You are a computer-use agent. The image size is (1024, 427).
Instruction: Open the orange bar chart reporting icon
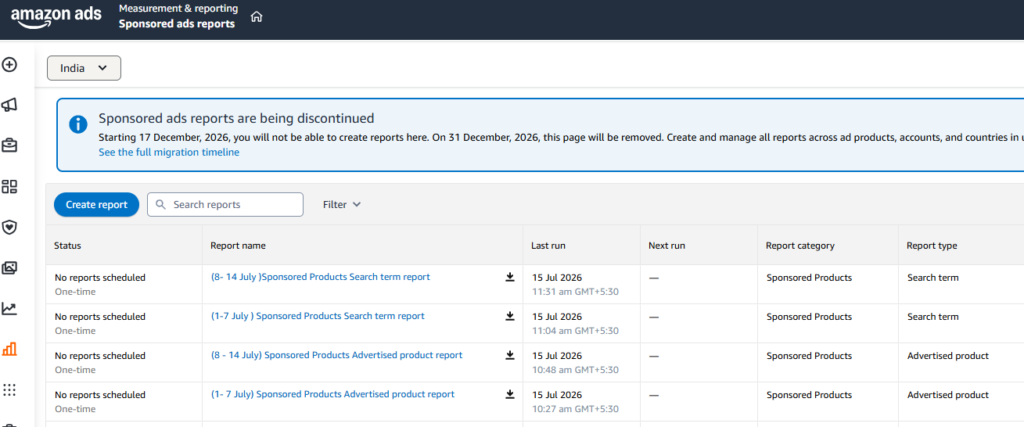[x=9, y=349]
